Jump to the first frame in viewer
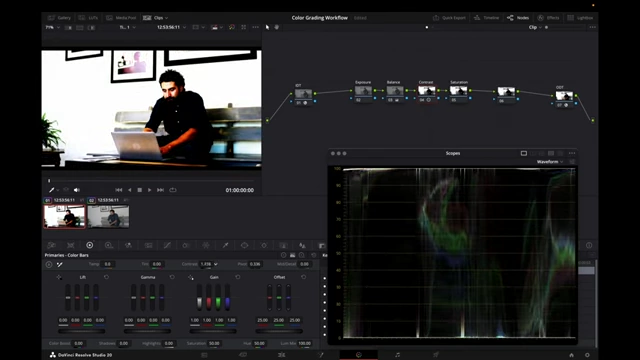The image size is (640, 360). 119,190
